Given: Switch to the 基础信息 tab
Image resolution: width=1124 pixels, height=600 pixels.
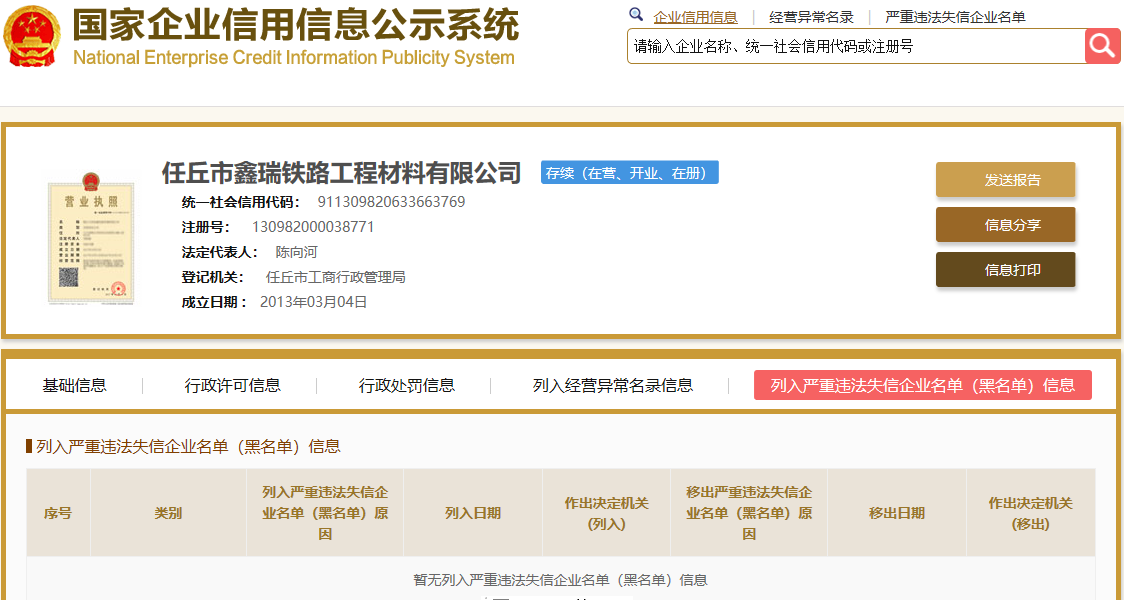Looking at the screenshot, I should 75,386.
